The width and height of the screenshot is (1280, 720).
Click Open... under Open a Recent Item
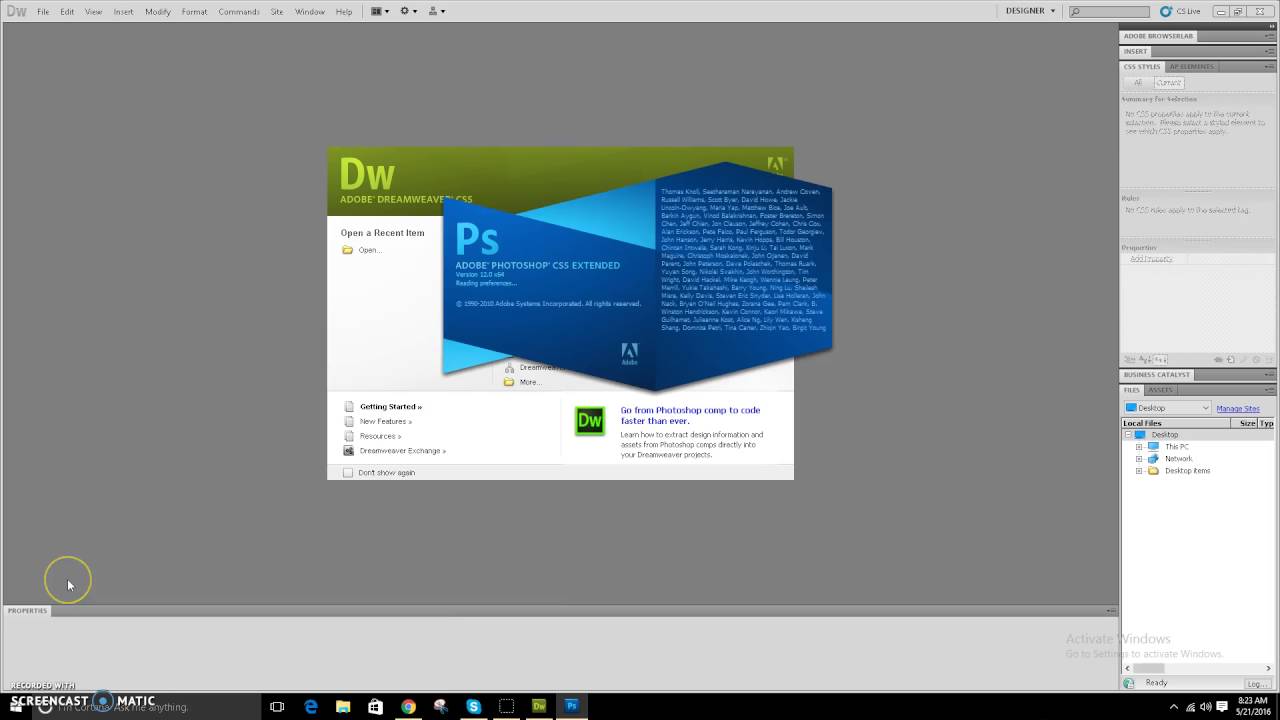370,250
